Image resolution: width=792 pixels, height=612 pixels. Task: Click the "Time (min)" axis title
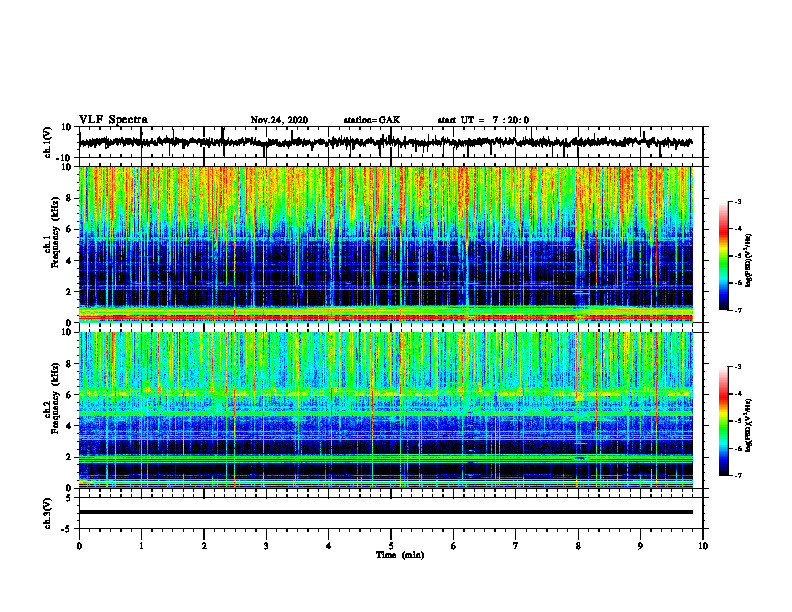tap(400, 555)
